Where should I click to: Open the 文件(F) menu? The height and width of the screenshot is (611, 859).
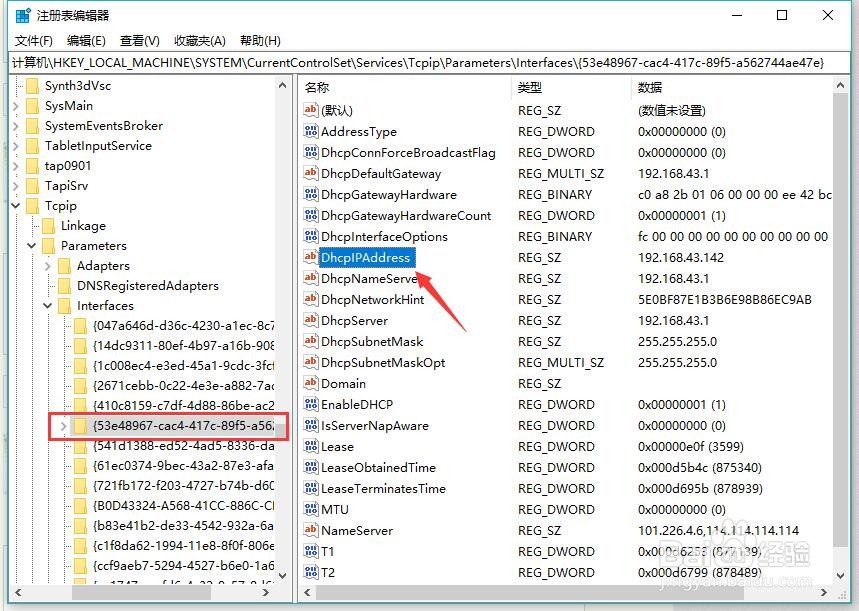click(33, 41)
